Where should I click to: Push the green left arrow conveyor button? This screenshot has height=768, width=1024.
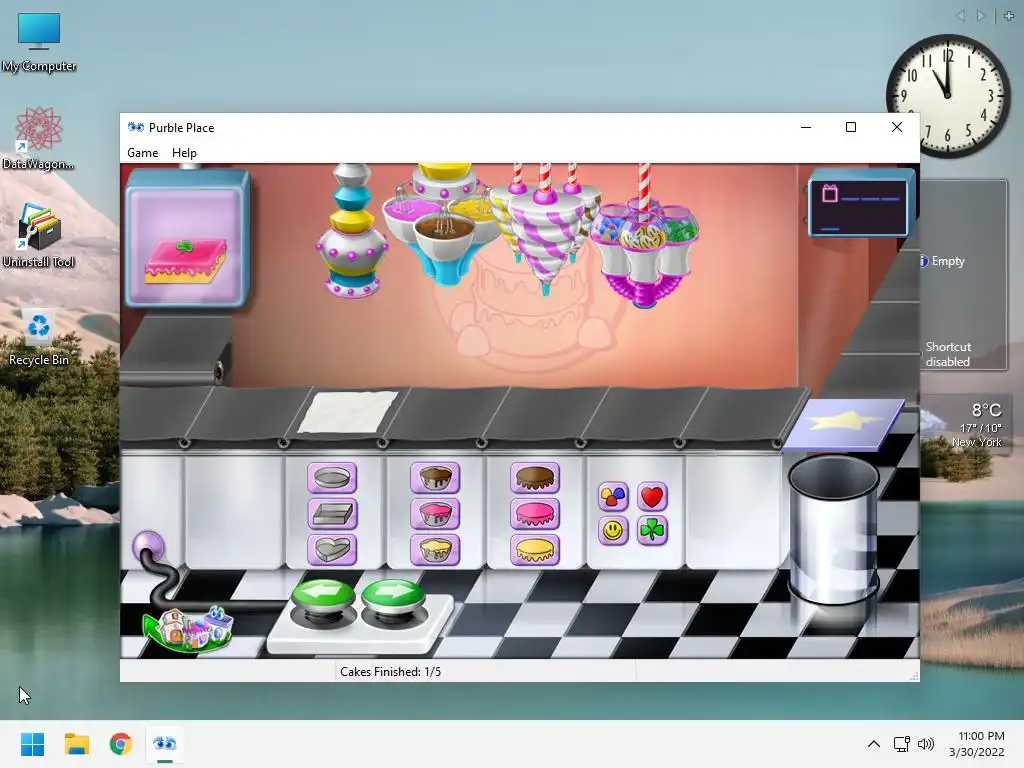click(x=323, y=598)
